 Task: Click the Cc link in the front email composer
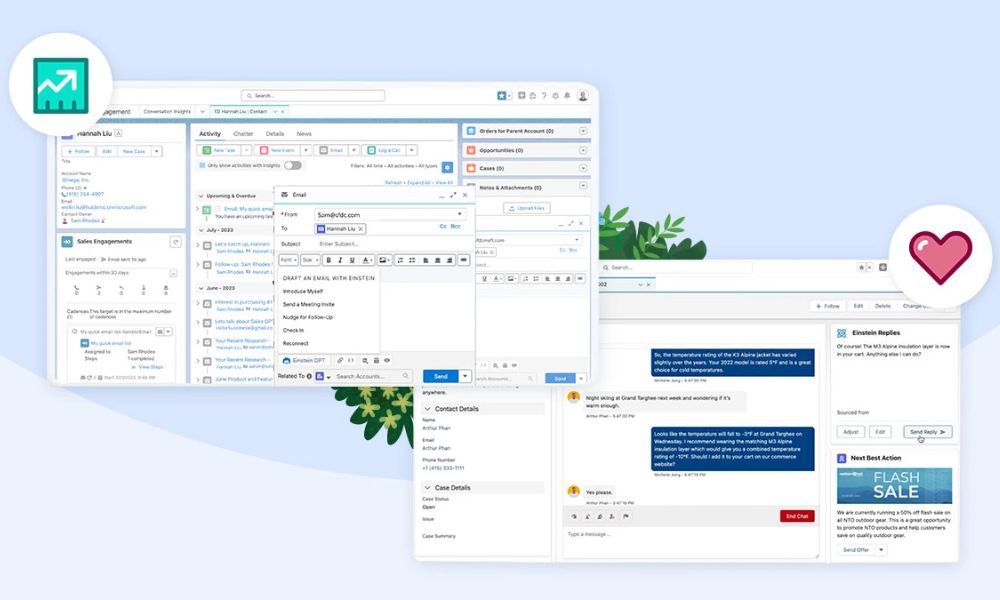tap(443, 226)
